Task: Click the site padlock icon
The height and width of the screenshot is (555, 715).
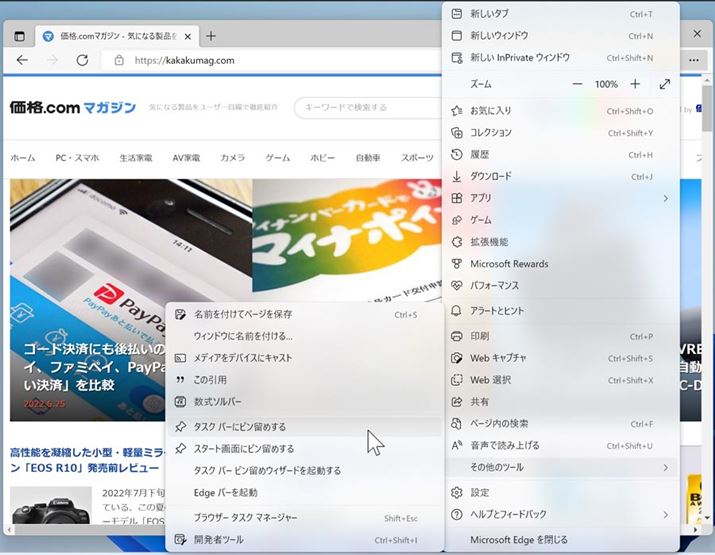Action: click(x=119, y=60)
